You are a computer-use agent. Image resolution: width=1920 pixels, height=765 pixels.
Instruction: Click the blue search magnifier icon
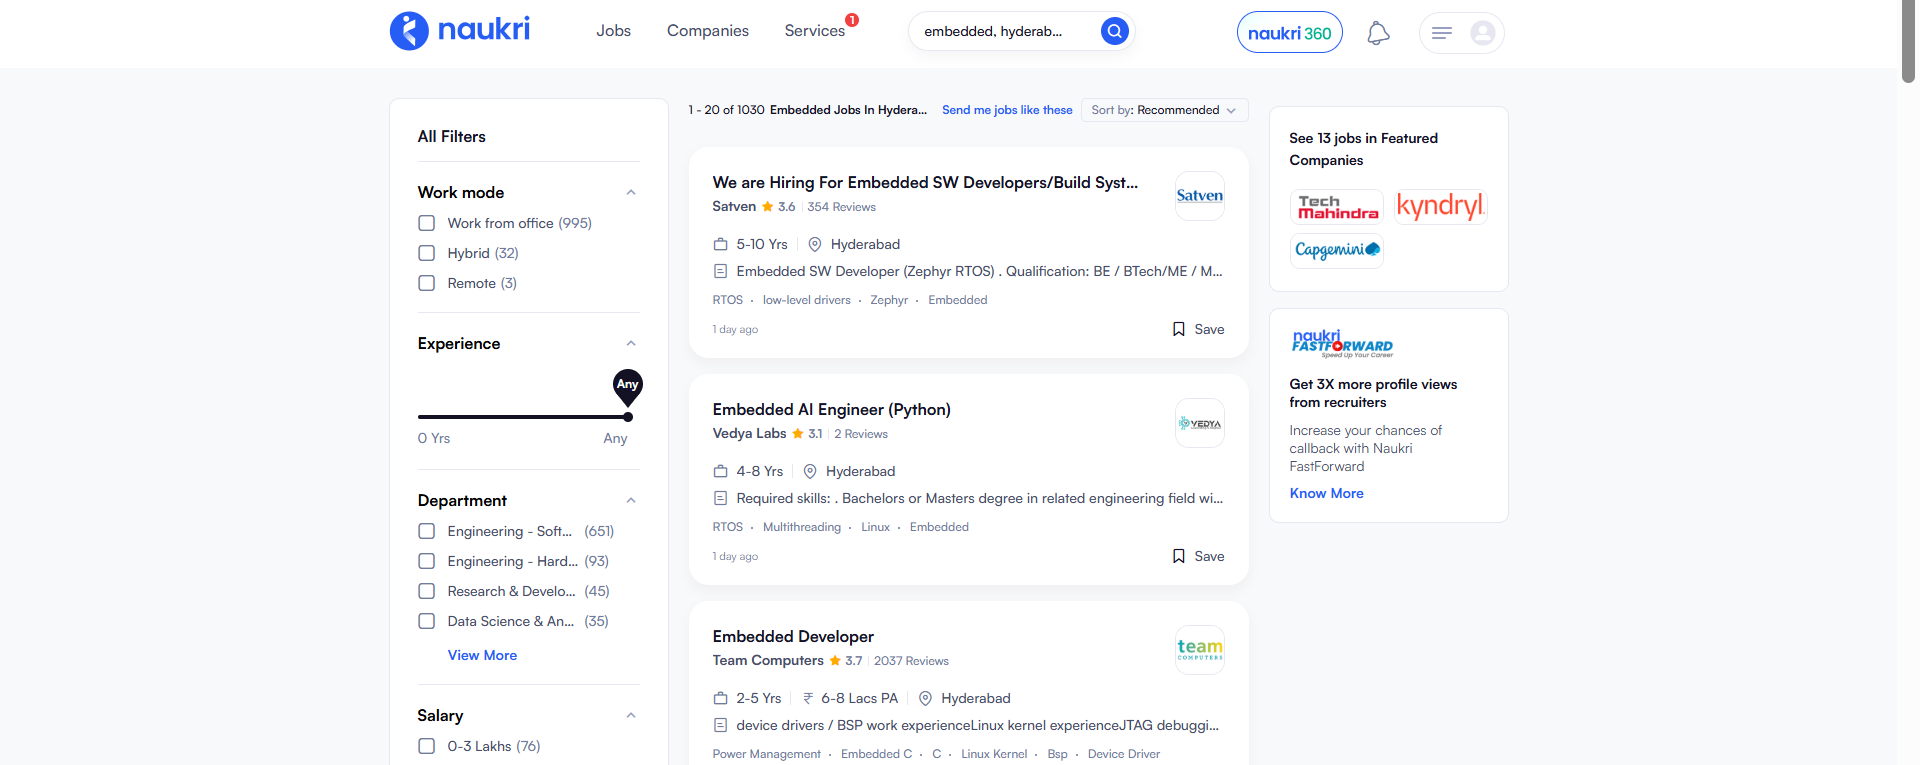(1114, 31)
